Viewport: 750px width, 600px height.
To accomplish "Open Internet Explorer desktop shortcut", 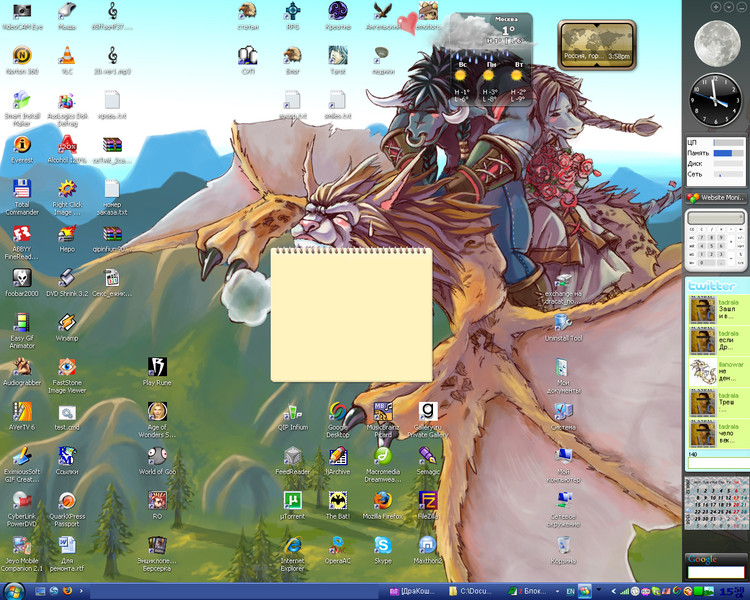I will pyautogui.click(x=293, y=554).
